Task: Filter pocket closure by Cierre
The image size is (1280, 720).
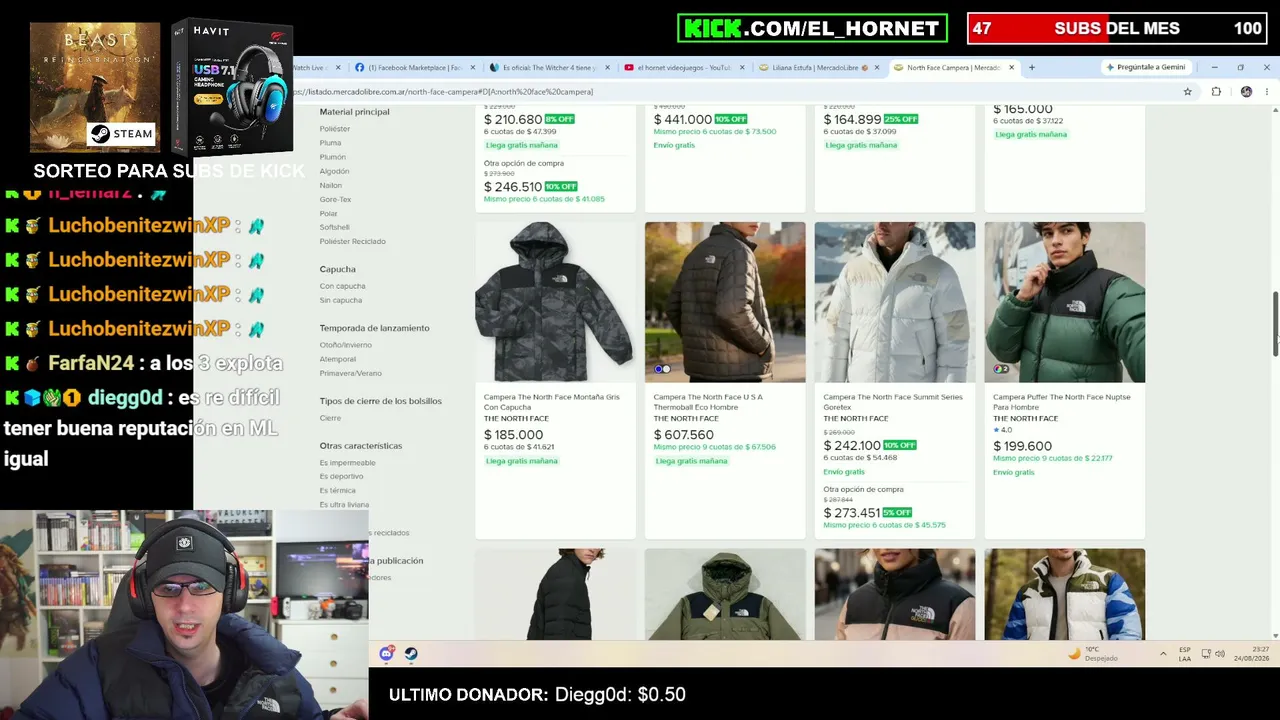Action: pyautogui.click(x=330, y=418)
